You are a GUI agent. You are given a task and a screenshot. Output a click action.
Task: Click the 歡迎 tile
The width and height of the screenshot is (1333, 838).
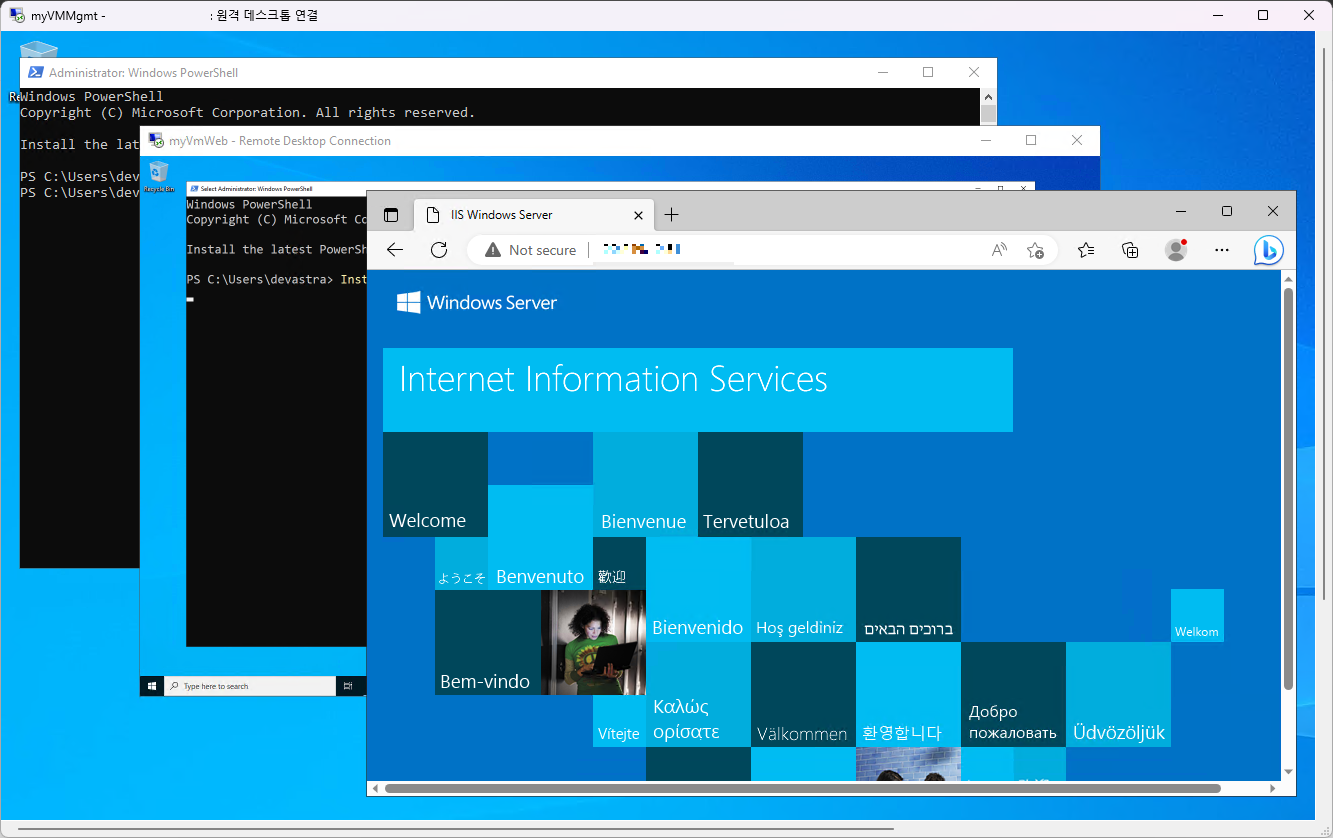[x=619, y=563]
